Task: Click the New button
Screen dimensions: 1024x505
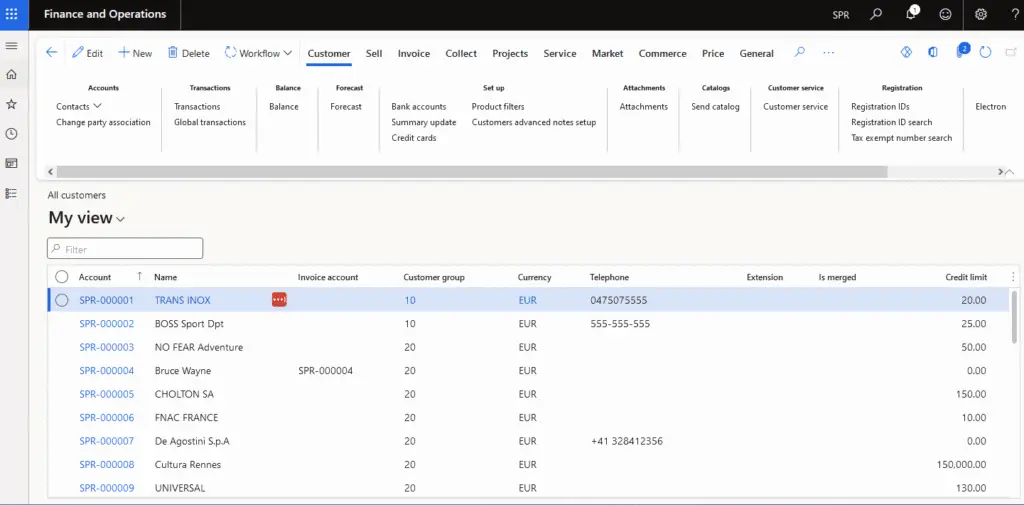Action: tap(135, 54)
